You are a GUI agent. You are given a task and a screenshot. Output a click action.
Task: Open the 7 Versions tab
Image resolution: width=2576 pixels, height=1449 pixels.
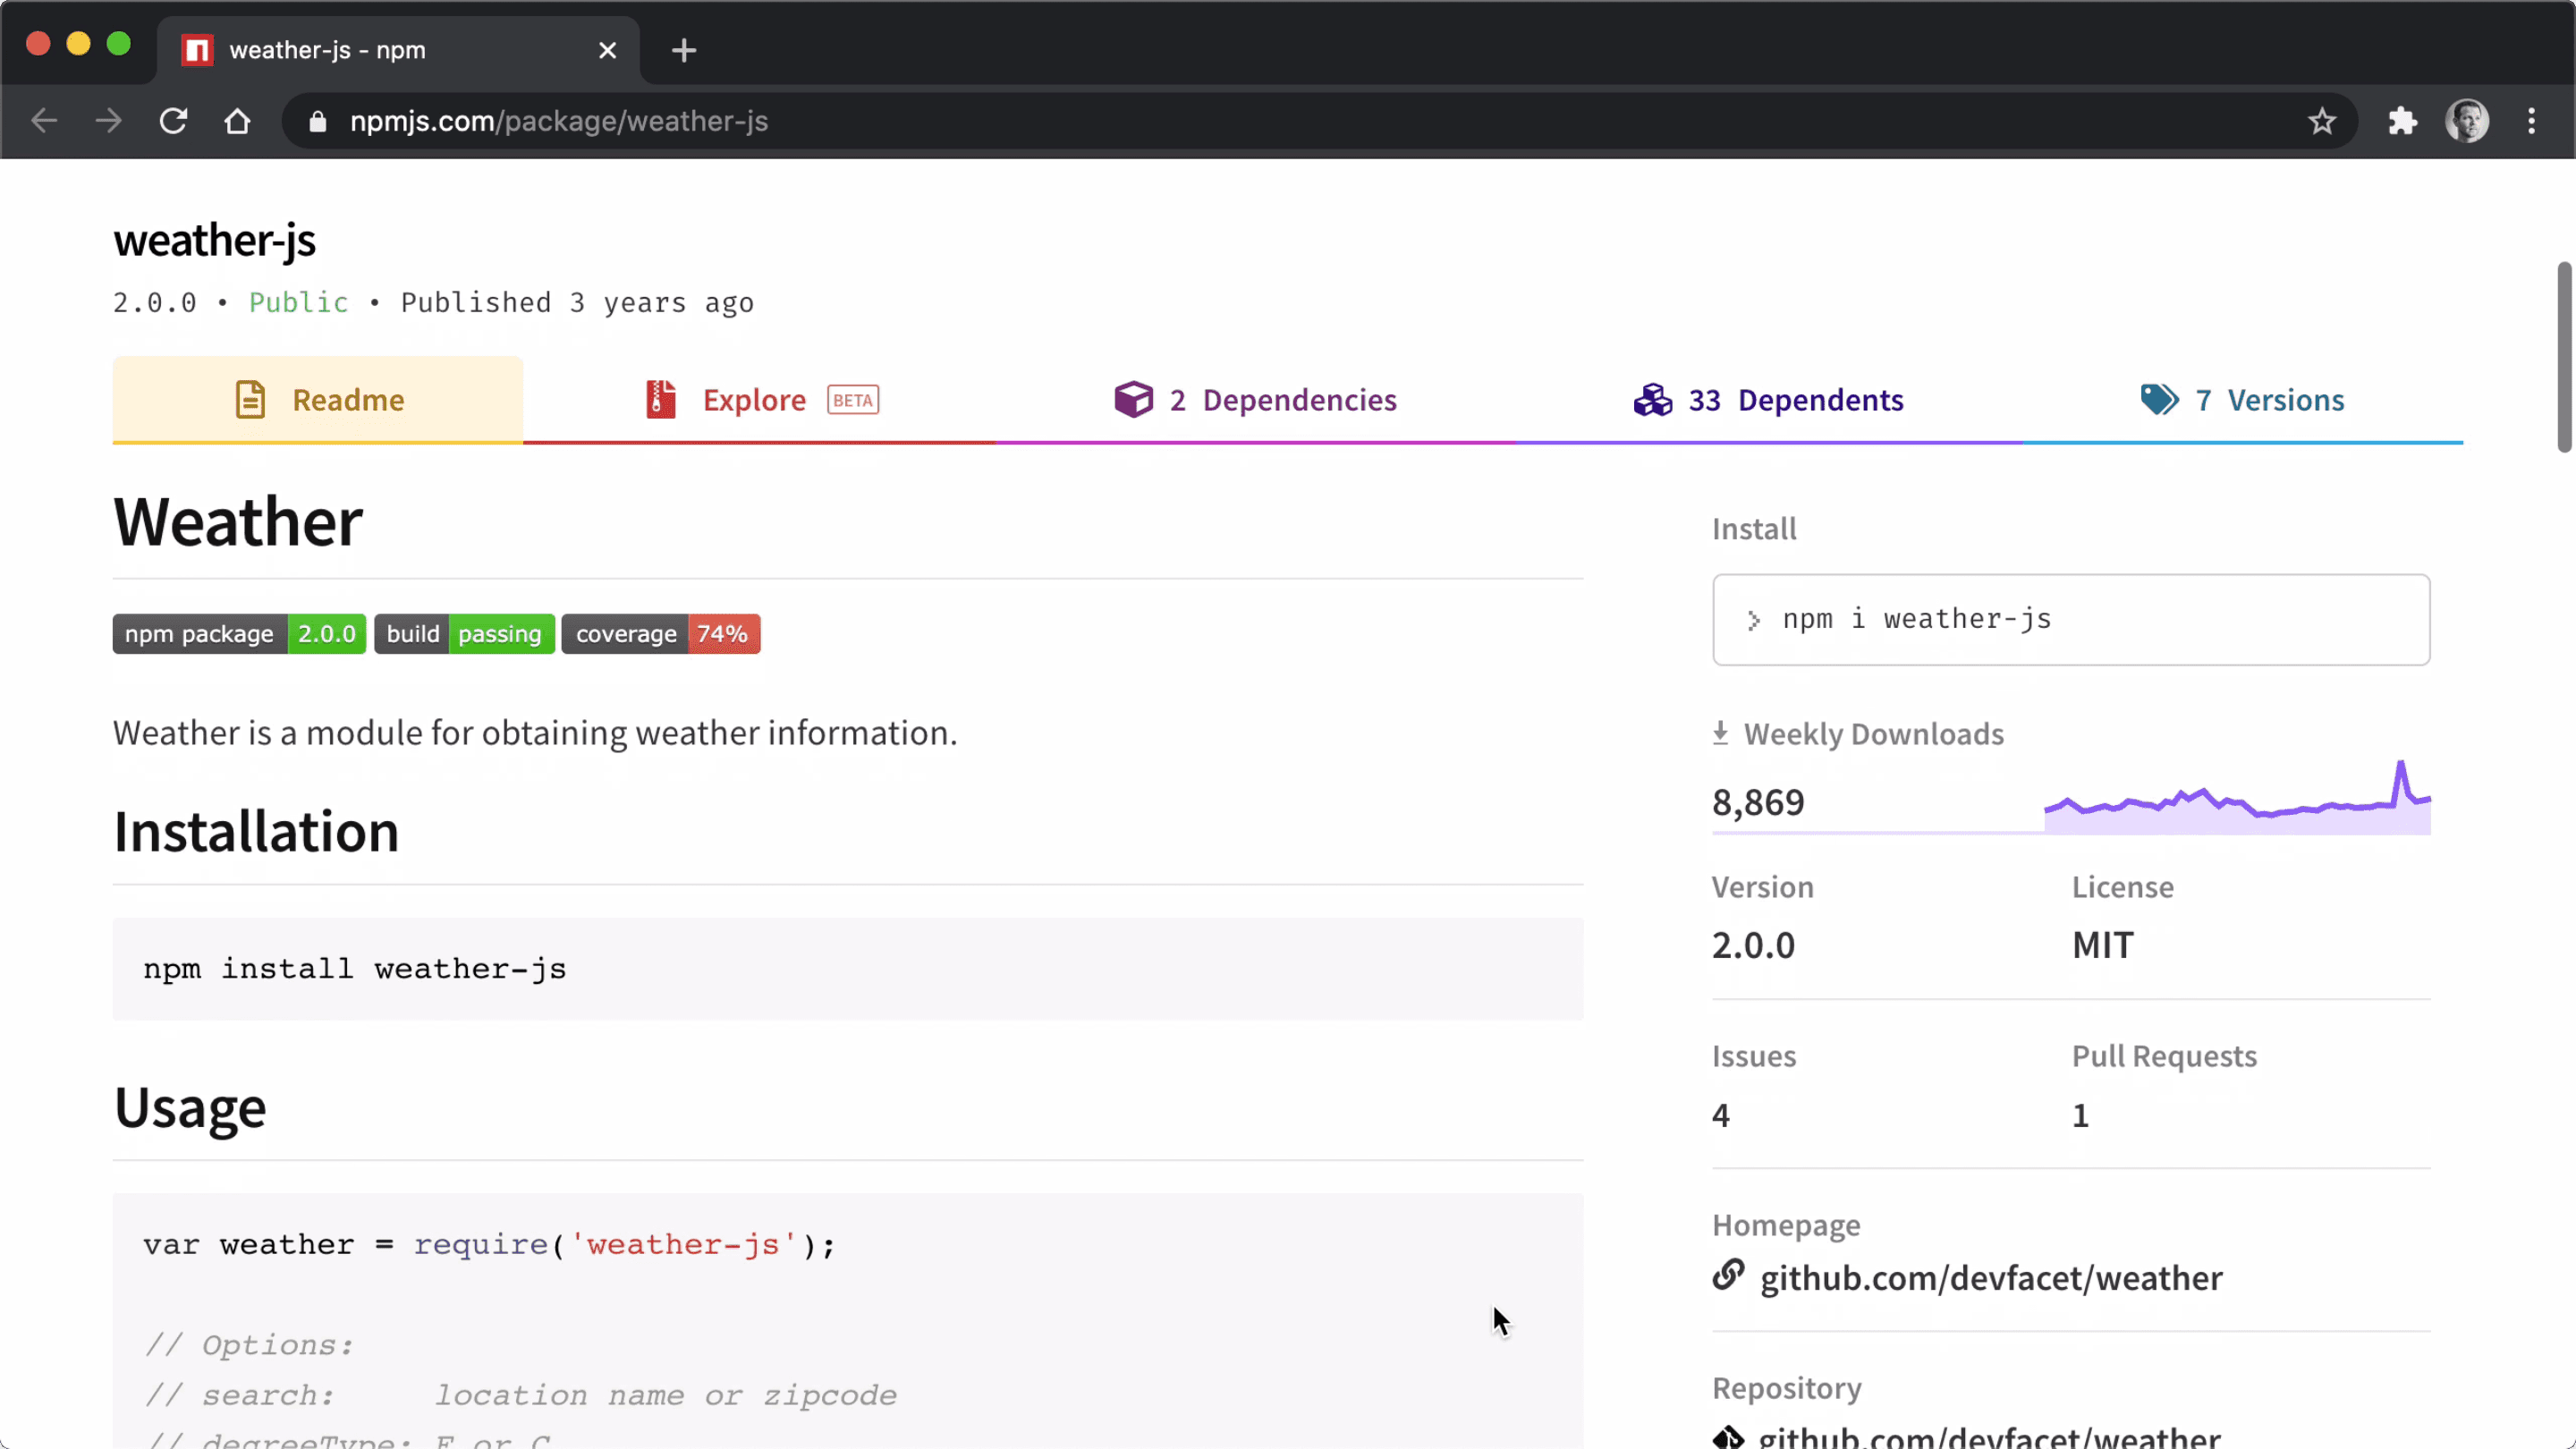pos(2242,400)
